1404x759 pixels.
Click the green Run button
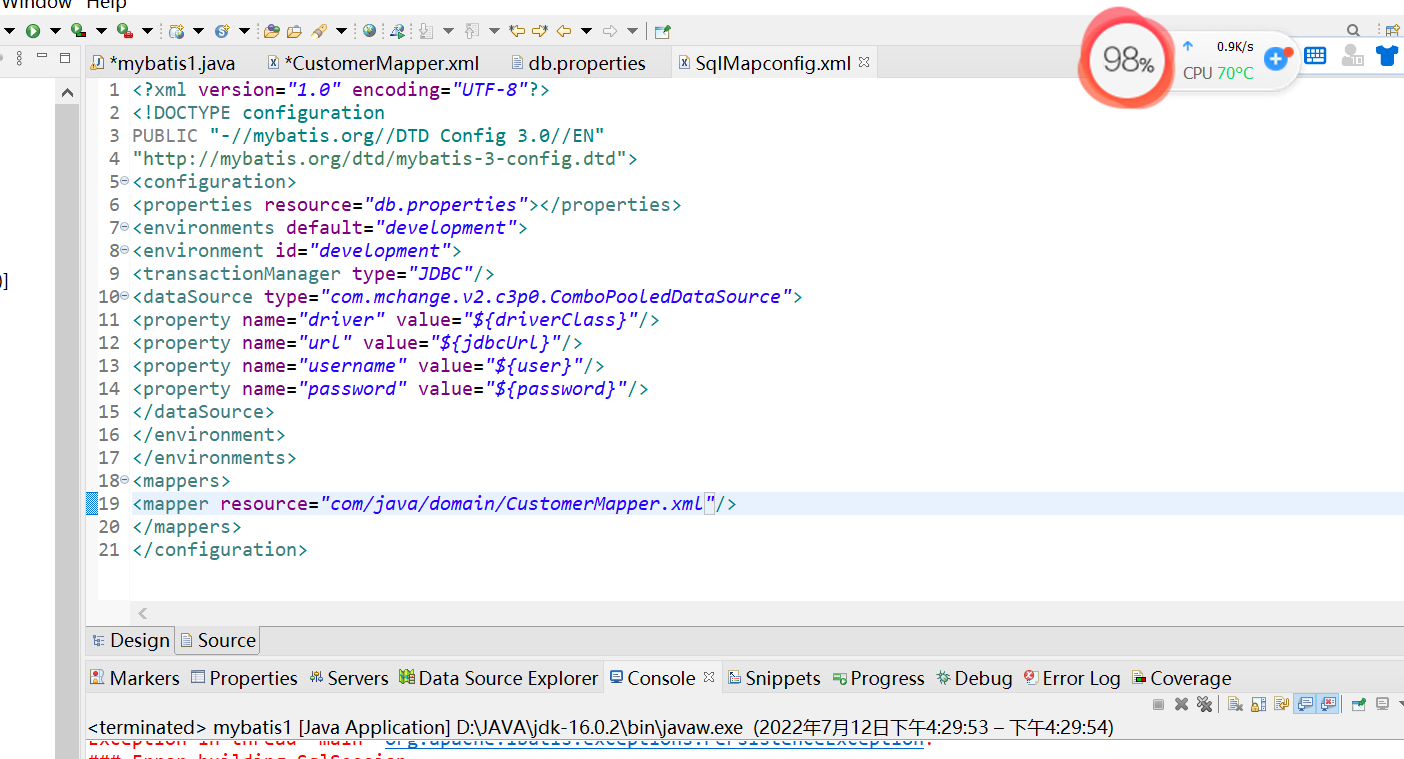coord(33,31)
